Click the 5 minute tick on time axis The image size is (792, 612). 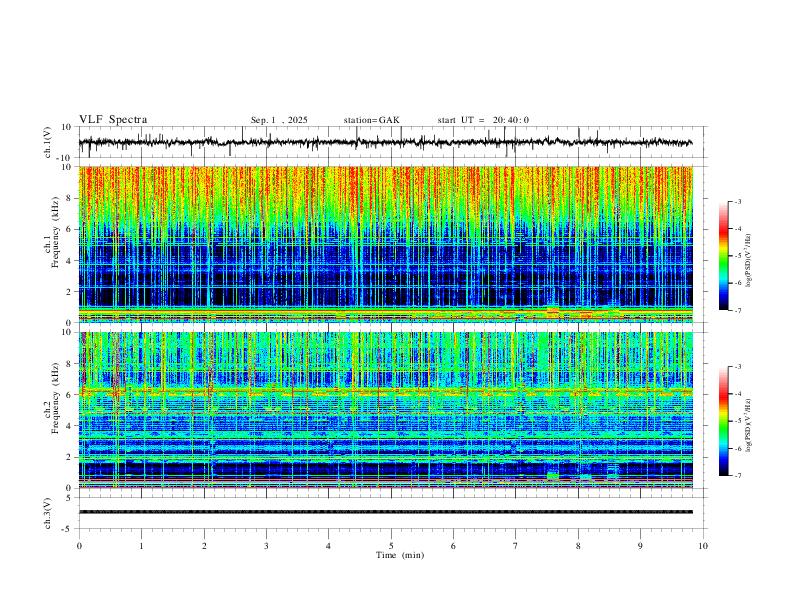[391, 546]
